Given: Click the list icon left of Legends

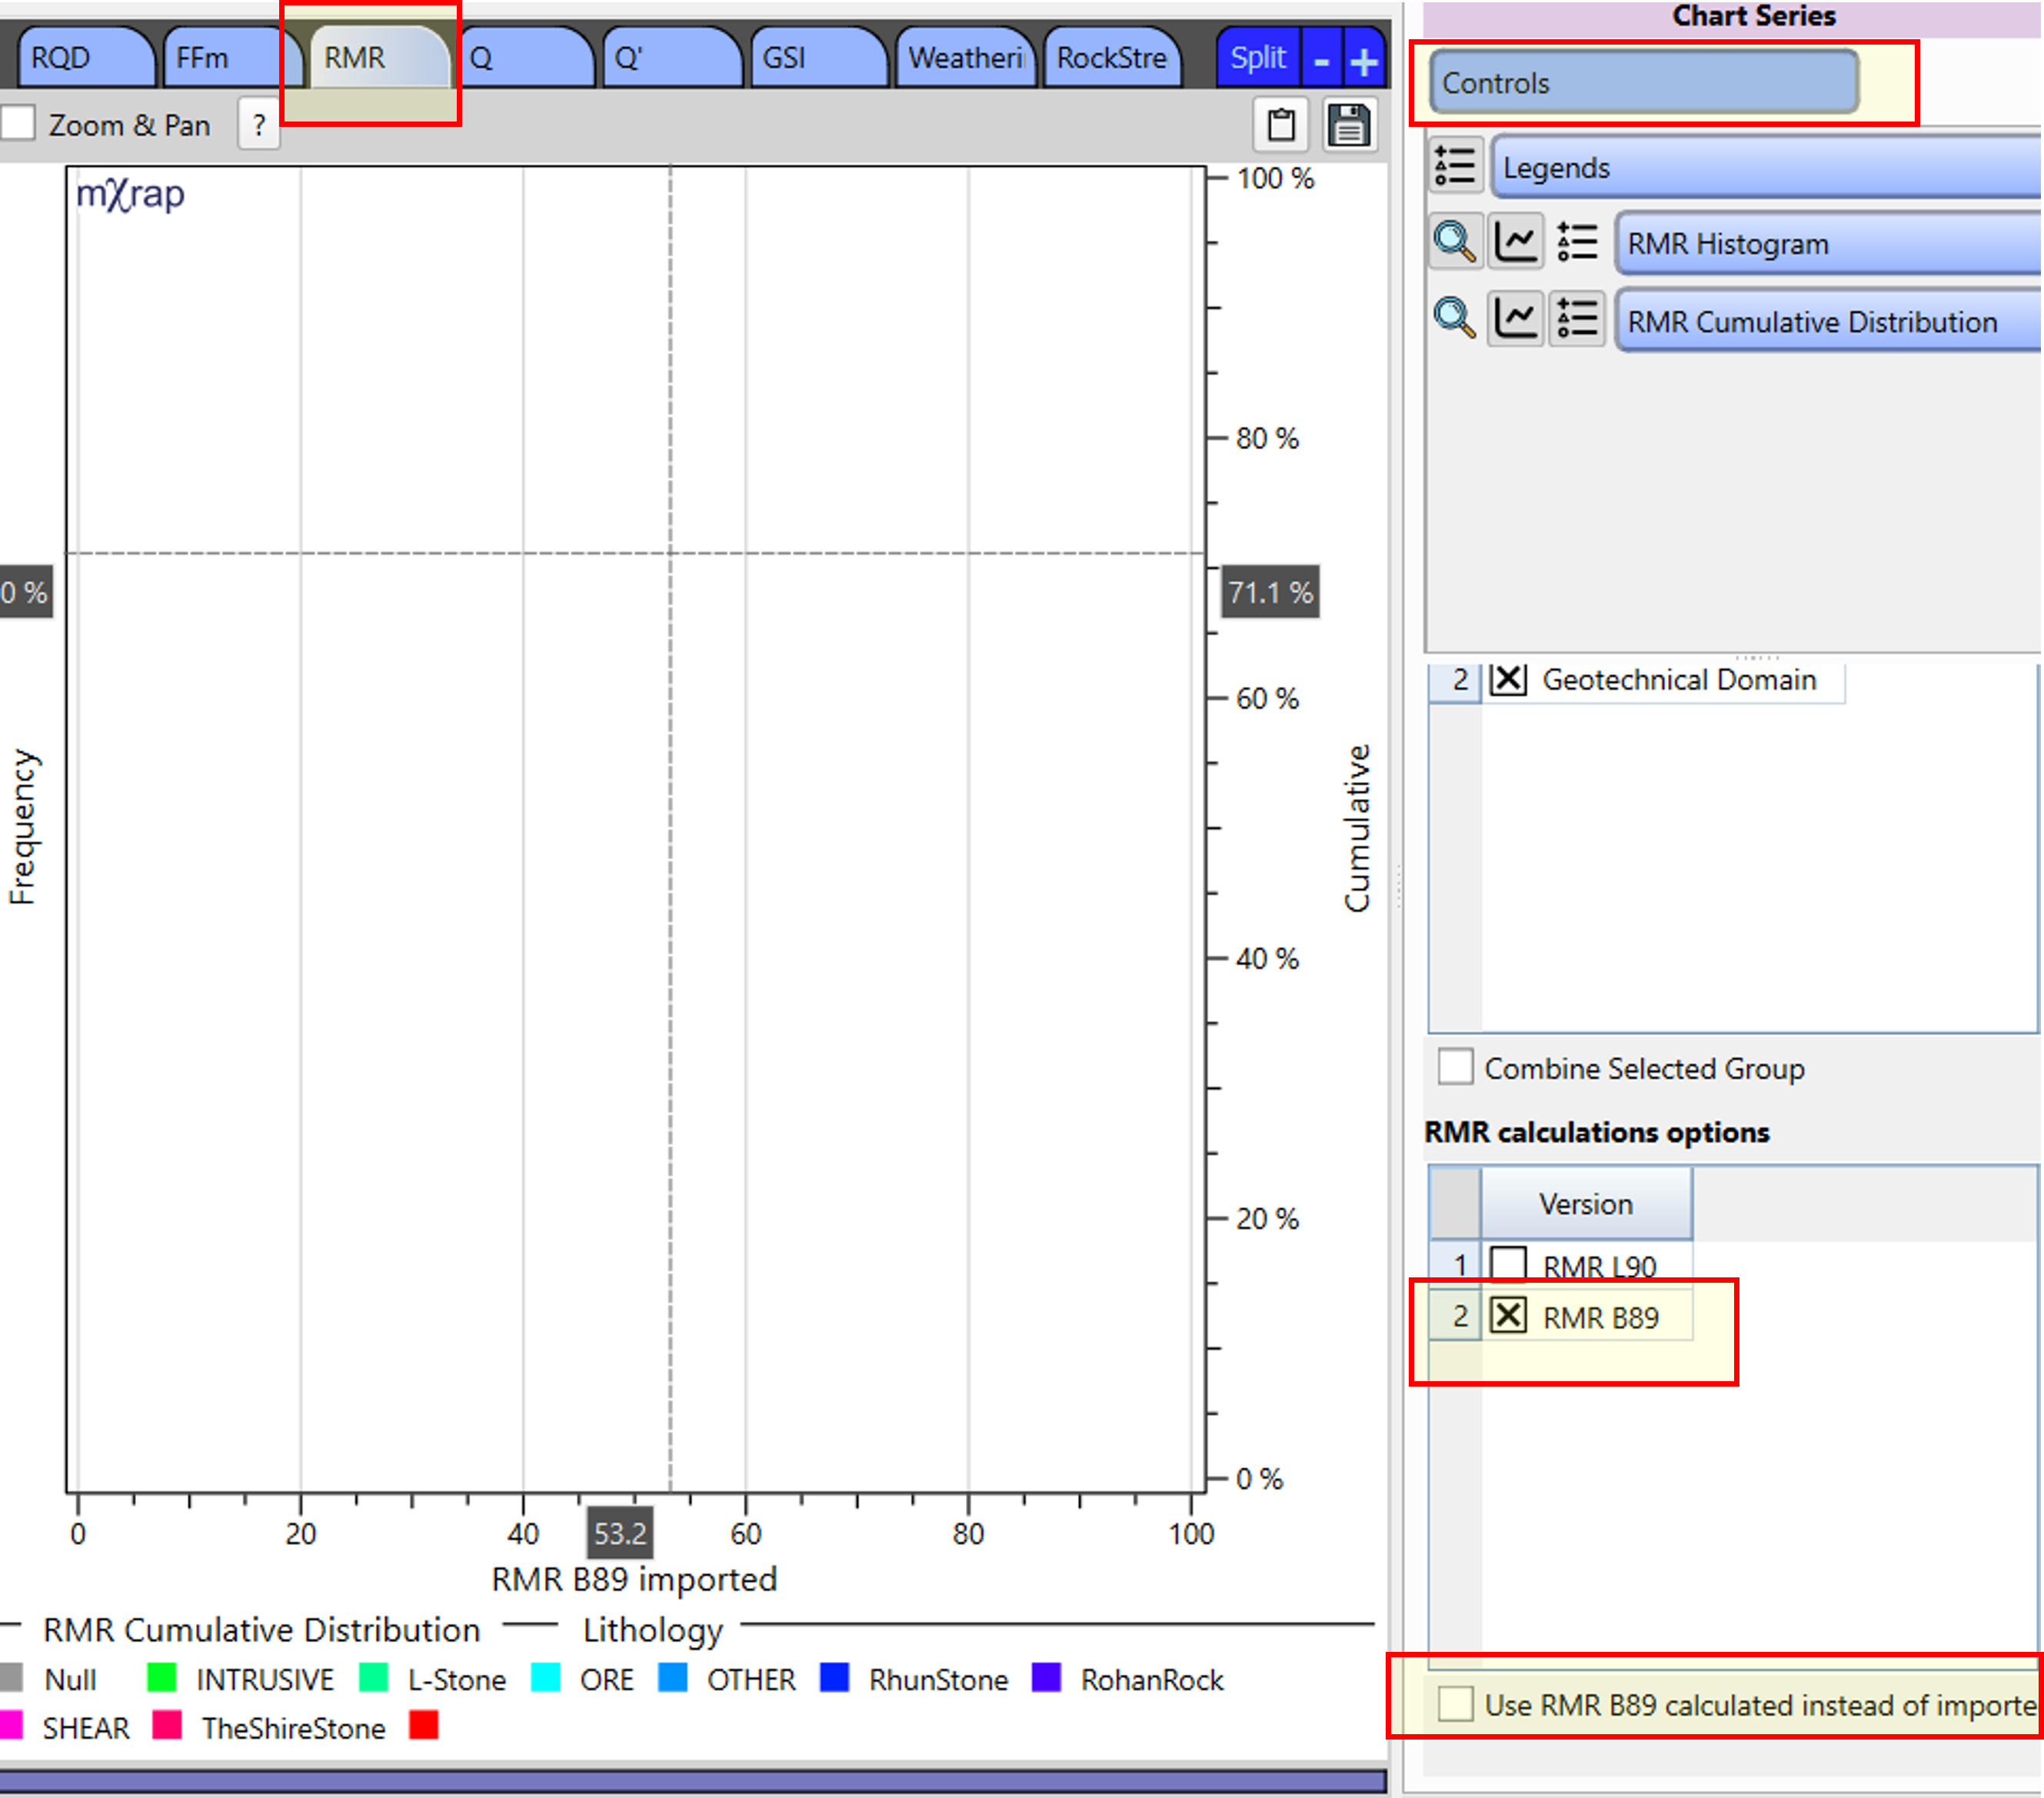Looking at the screenshot, I should click(x=1457, y=166).
